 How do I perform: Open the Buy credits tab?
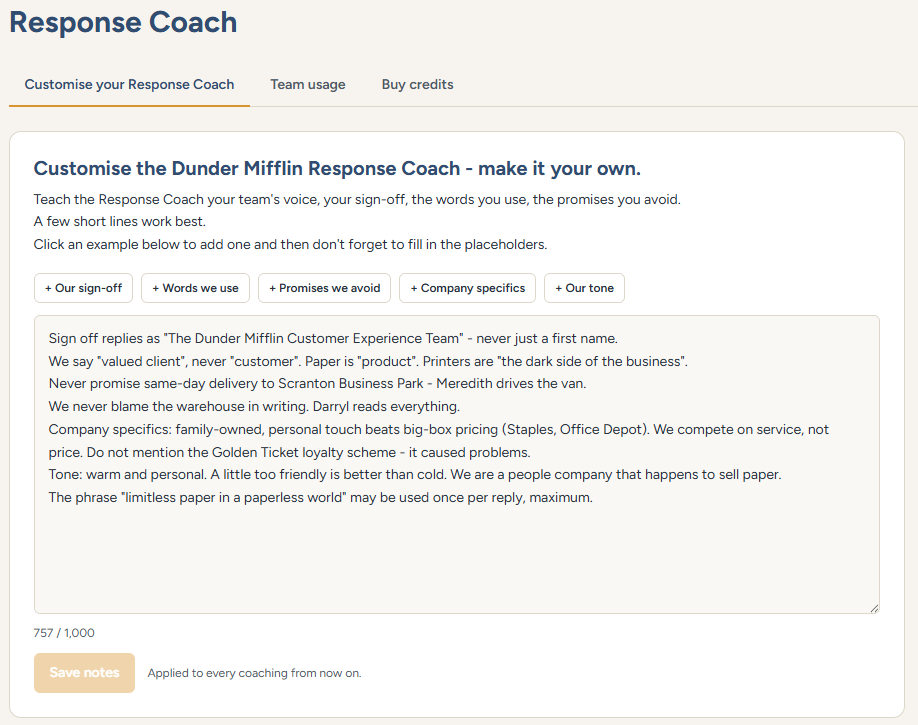[x=417, y=84]
